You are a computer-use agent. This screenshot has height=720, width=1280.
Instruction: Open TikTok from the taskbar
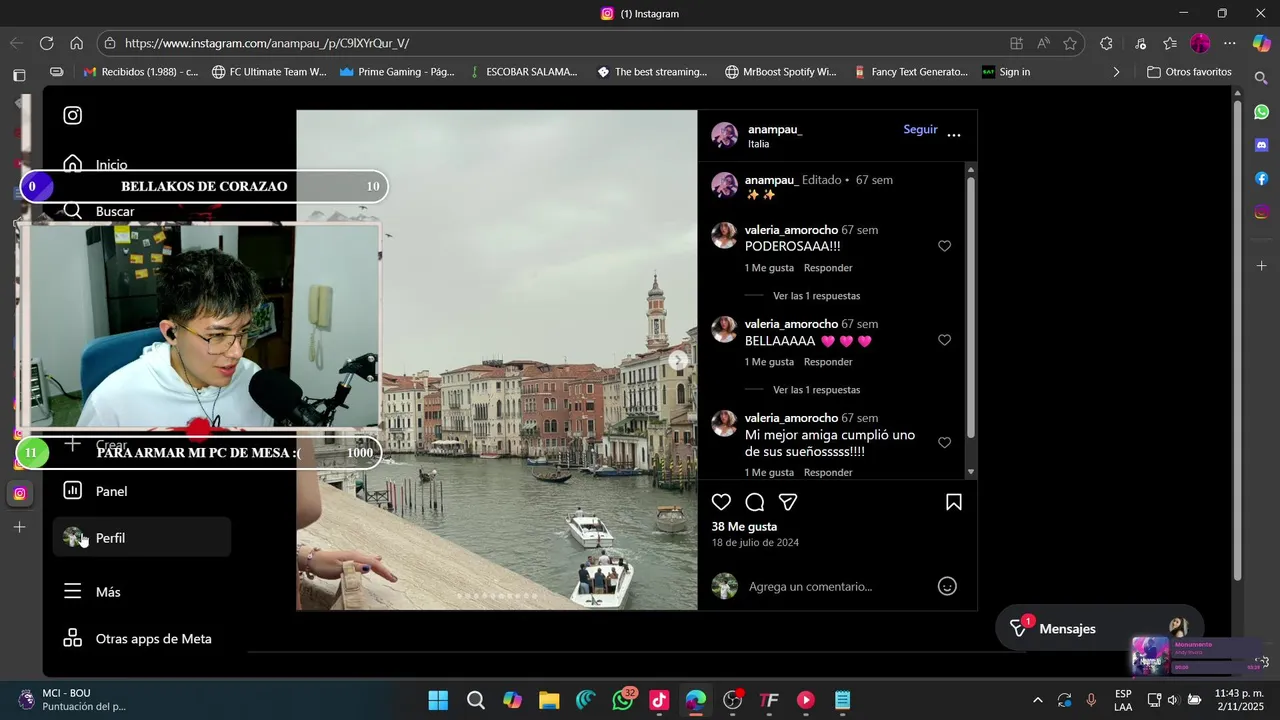tap(659, 700)
